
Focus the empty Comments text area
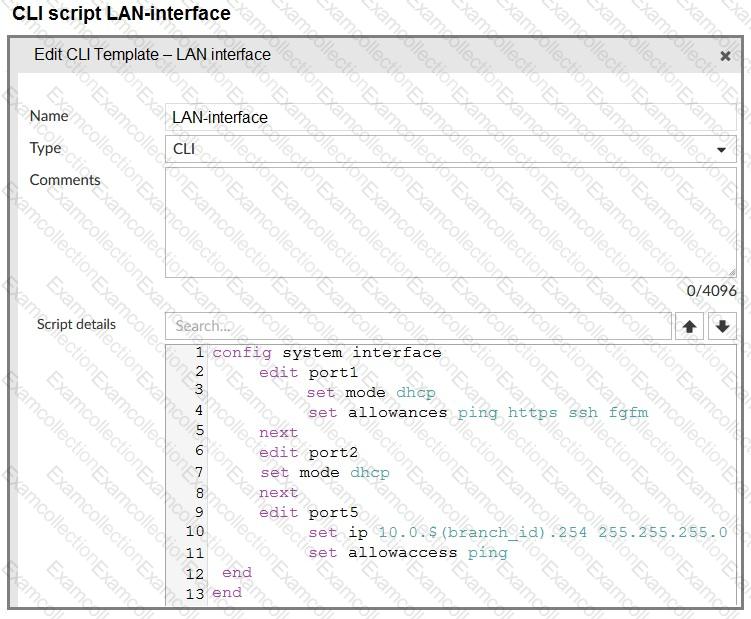pos(450,222)
